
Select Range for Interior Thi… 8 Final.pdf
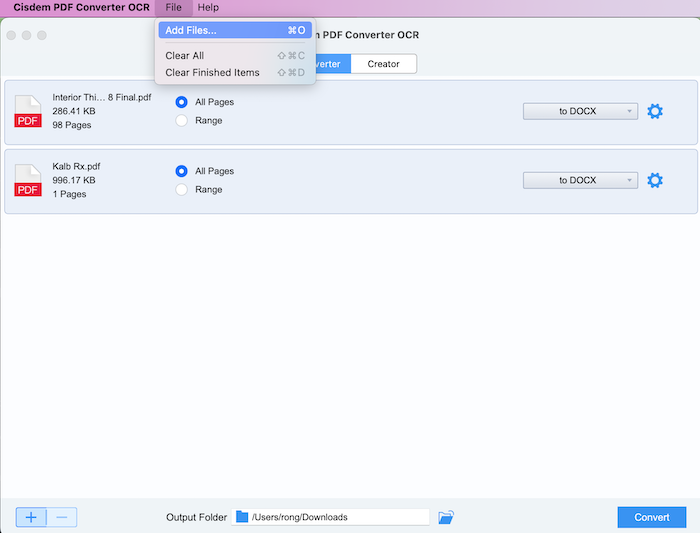pyautogui.click(x=182, y=121)
